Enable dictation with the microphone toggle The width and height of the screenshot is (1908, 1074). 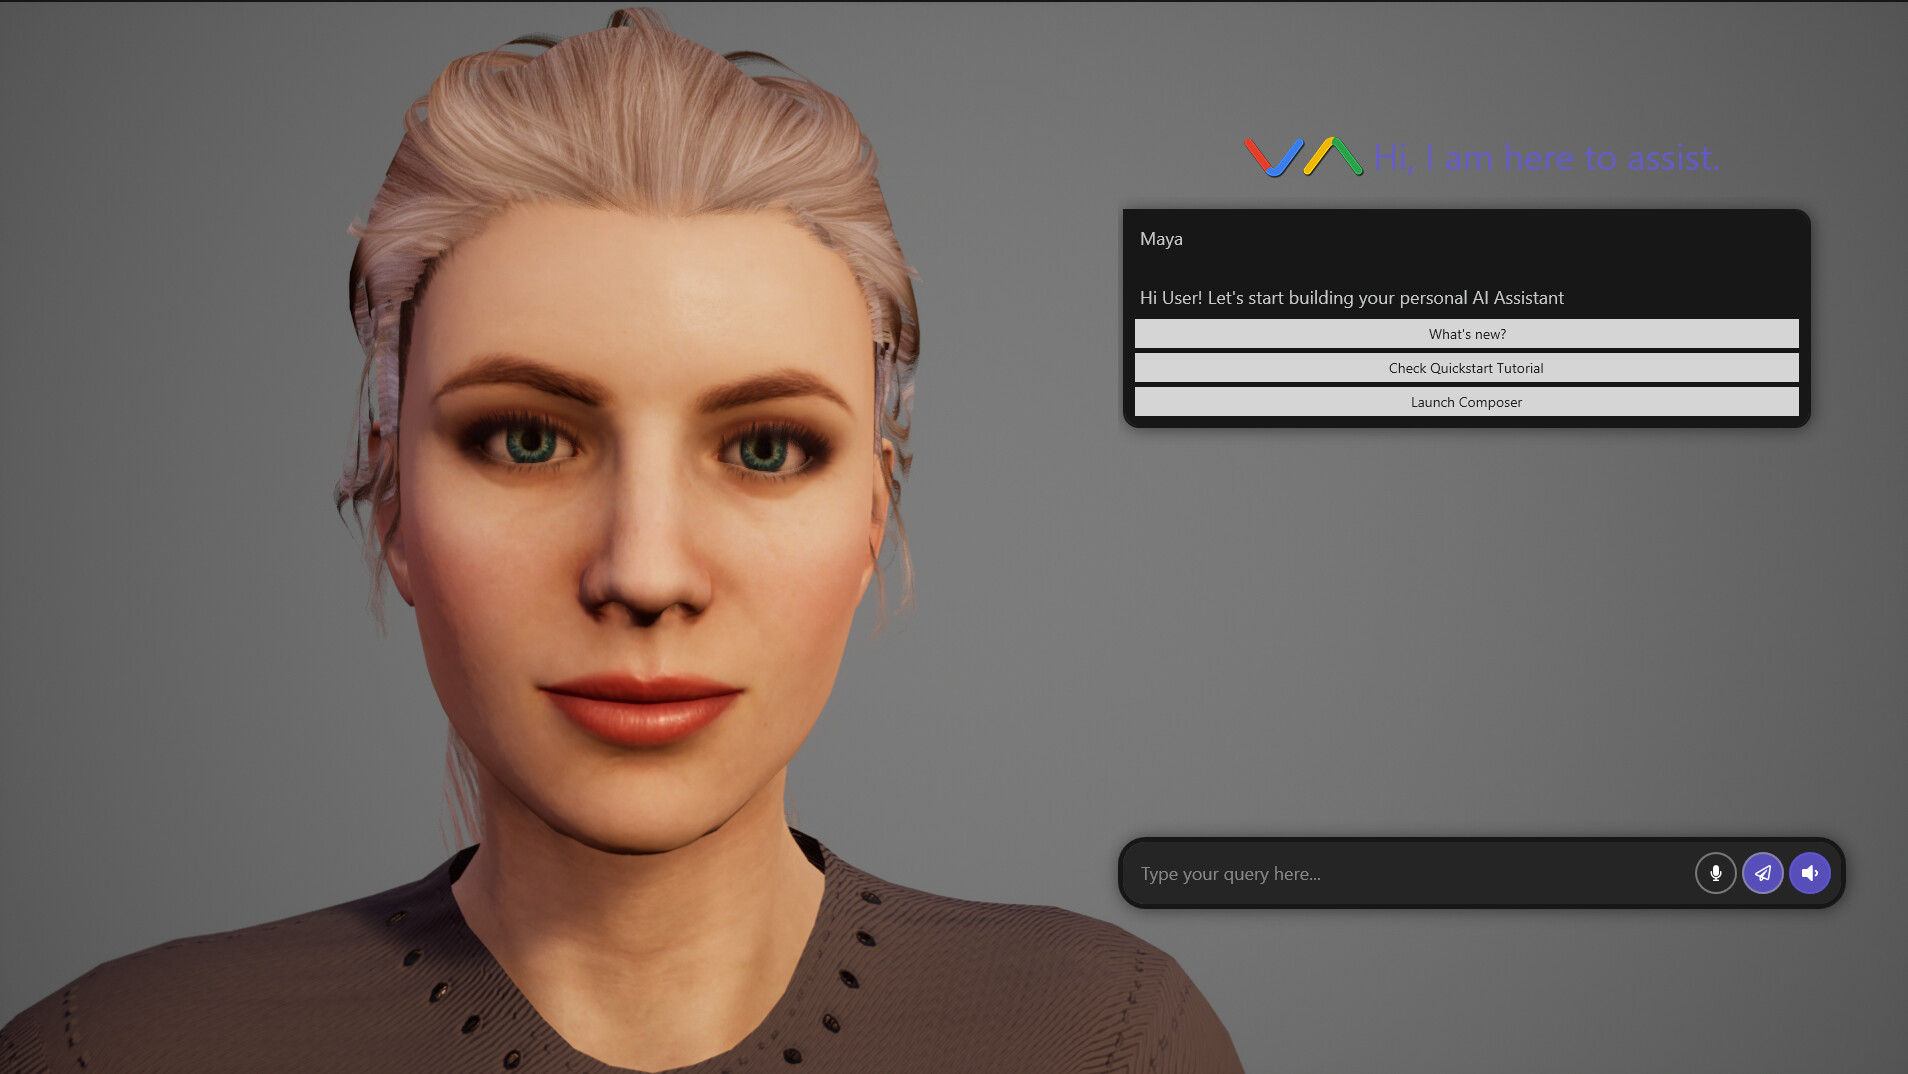pos(1714,873)
